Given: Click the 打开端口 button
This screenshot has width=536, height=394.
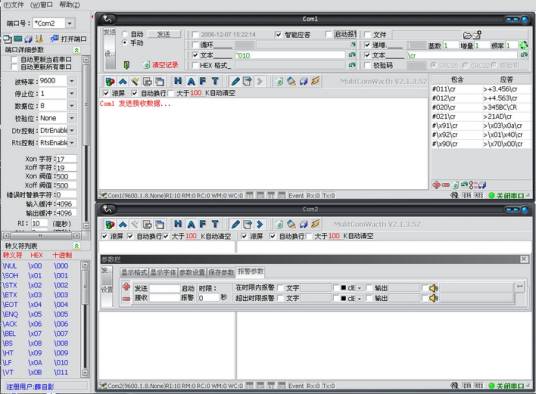Looking at the screenshot, I should (x=69, y=39).
